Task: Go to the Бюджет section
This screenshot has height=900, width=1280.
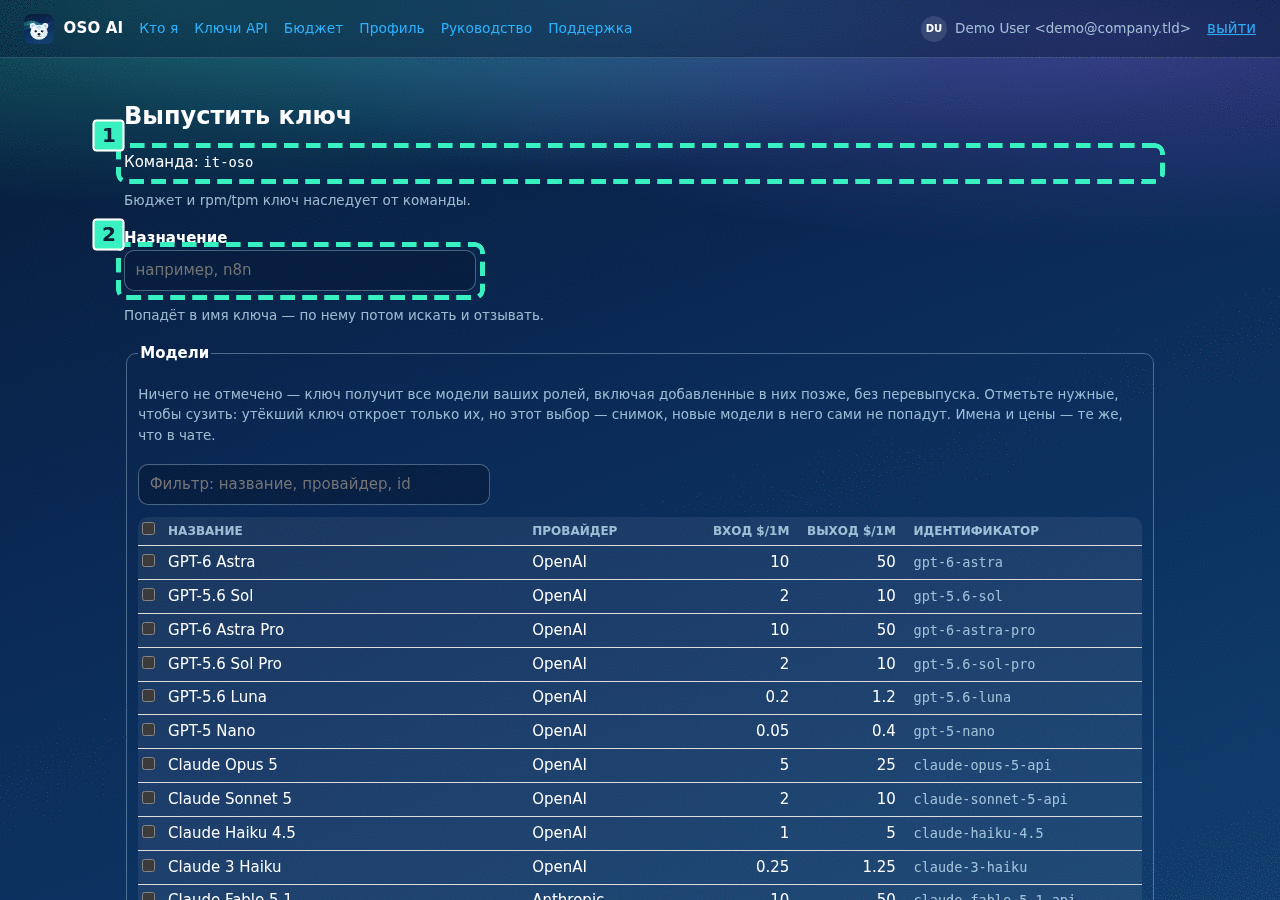Action: [313, 28]
